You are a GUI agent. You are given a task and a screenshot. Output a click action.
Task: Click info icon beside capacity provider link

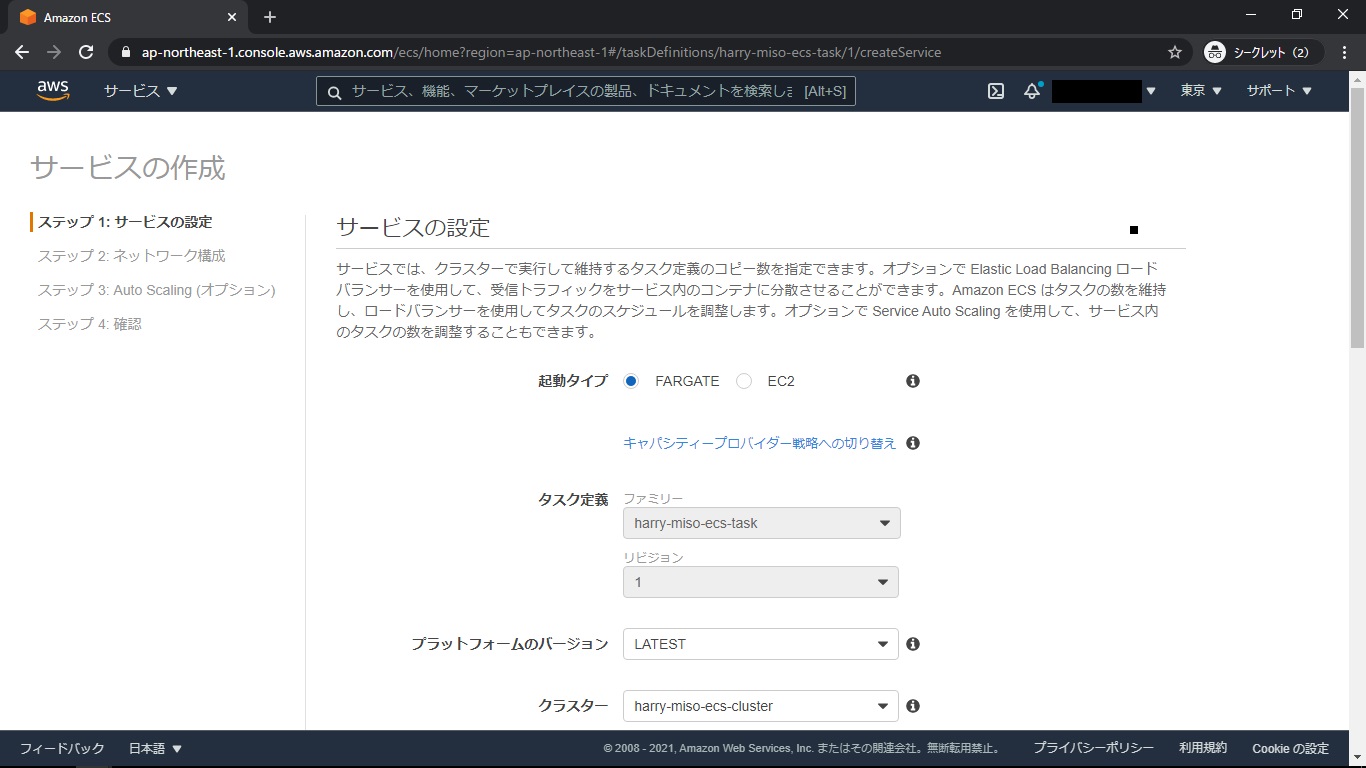point(912,443)
